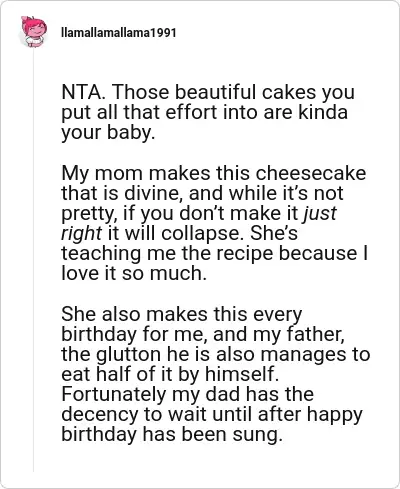Collapse the comment using the vertical thread line
The height and width of the screenshot is (489, 400).
point(33,260)
